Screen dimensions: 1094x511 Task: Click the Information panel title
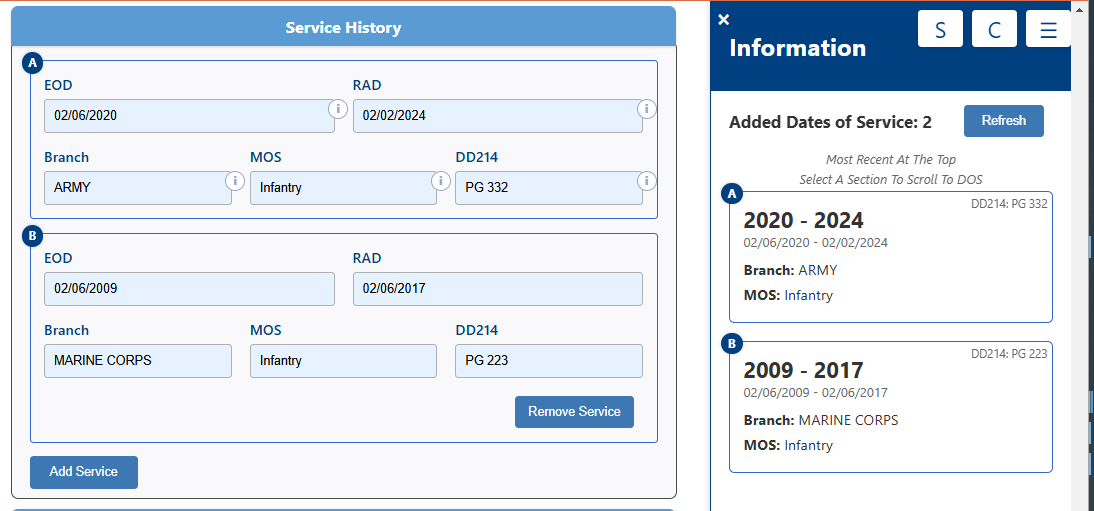coord(797,47)
